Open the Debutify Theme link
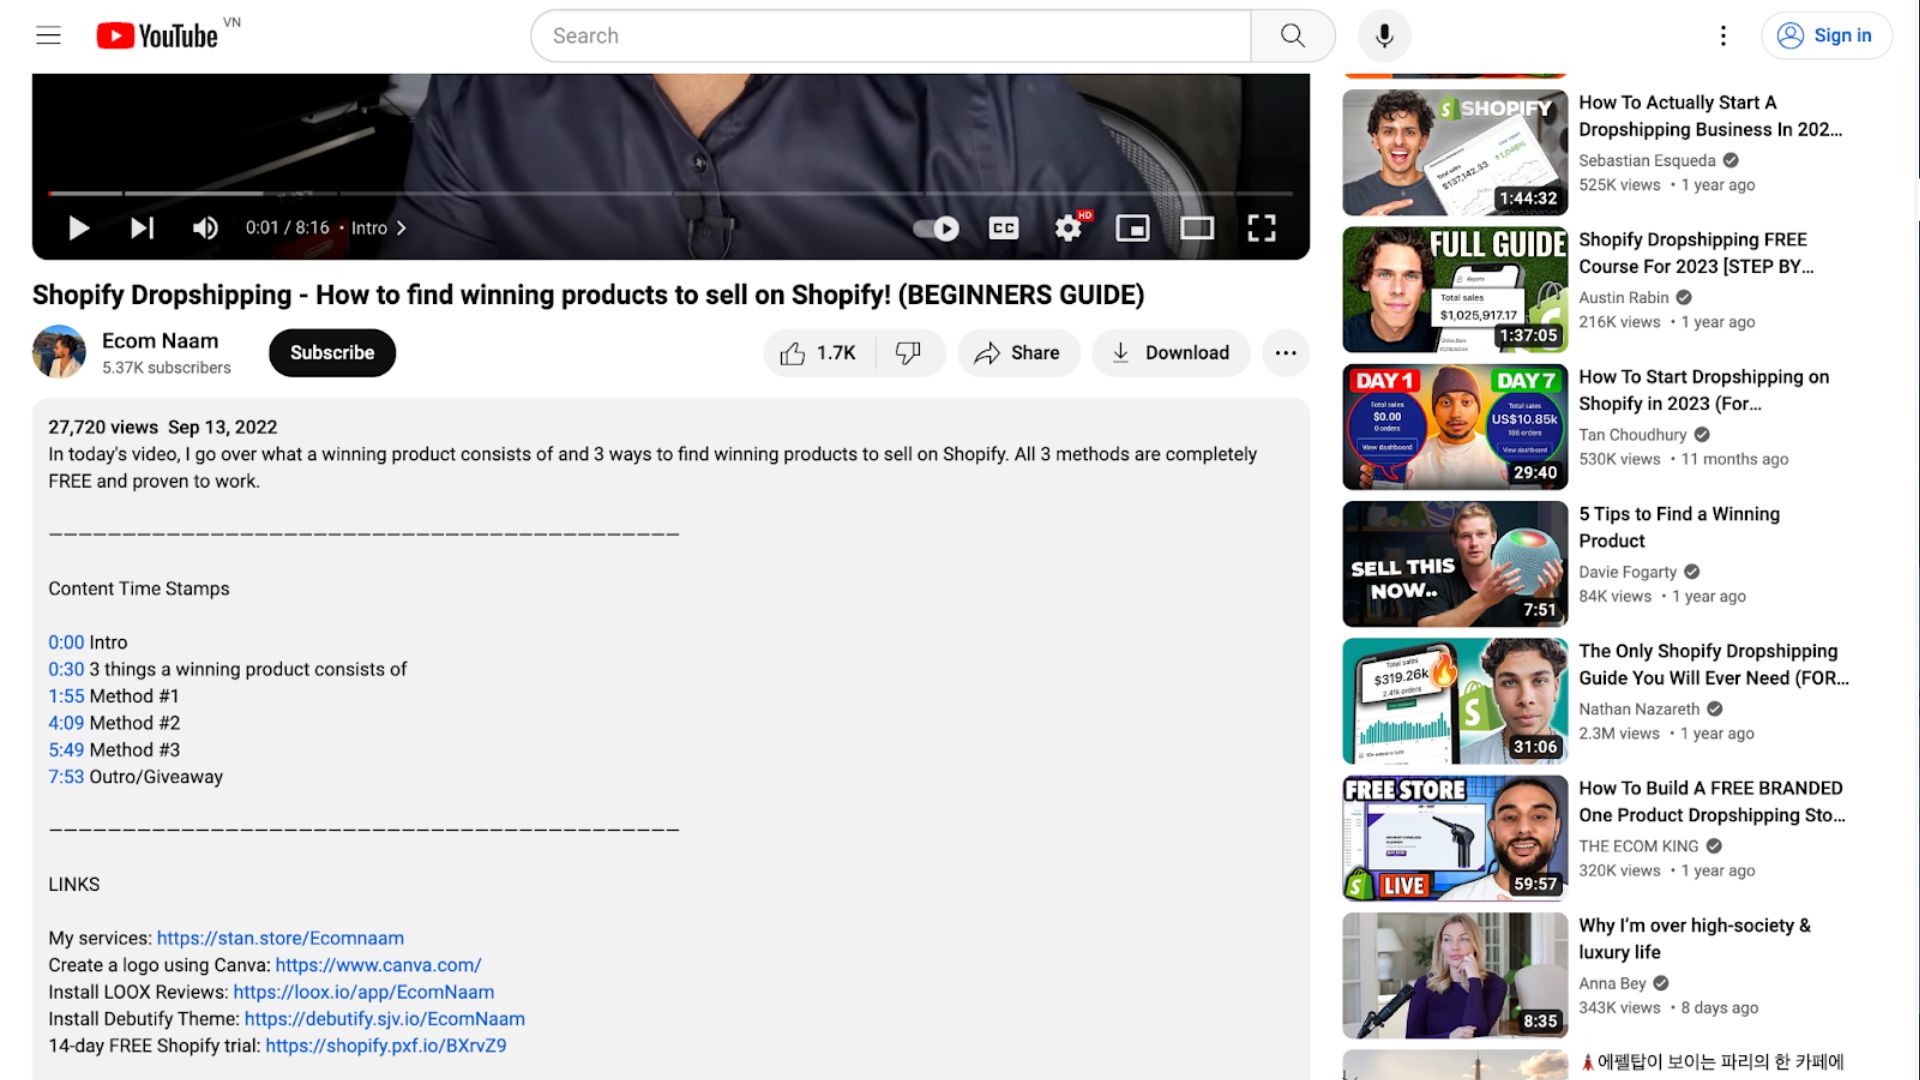This screenshot has width=1920, height=1080. coord(384,1019)
